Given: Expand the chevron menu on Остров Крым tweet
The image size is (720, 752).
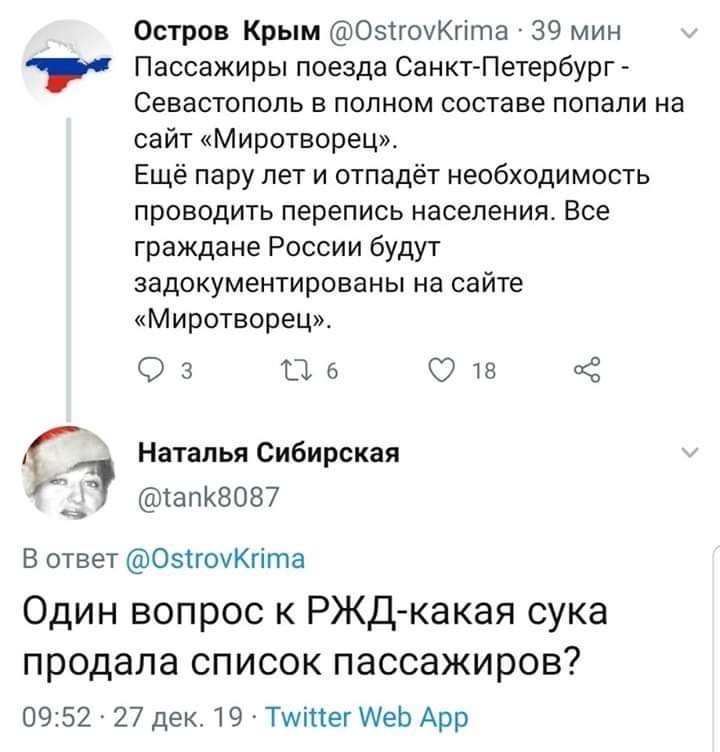Looking at the screenshot, I should pos(689,34).
